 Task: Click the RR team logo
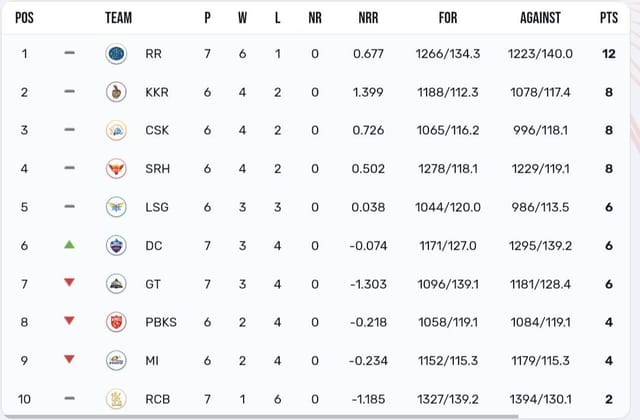tap(116, 54)
